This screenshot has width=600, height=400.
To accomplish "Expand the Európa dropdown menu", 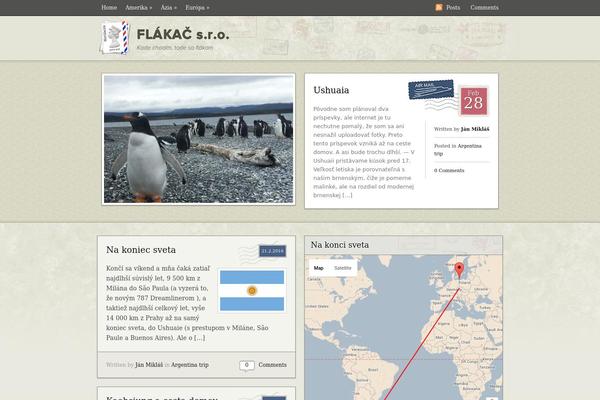I will pyautogui.click(x=197, y=8).
